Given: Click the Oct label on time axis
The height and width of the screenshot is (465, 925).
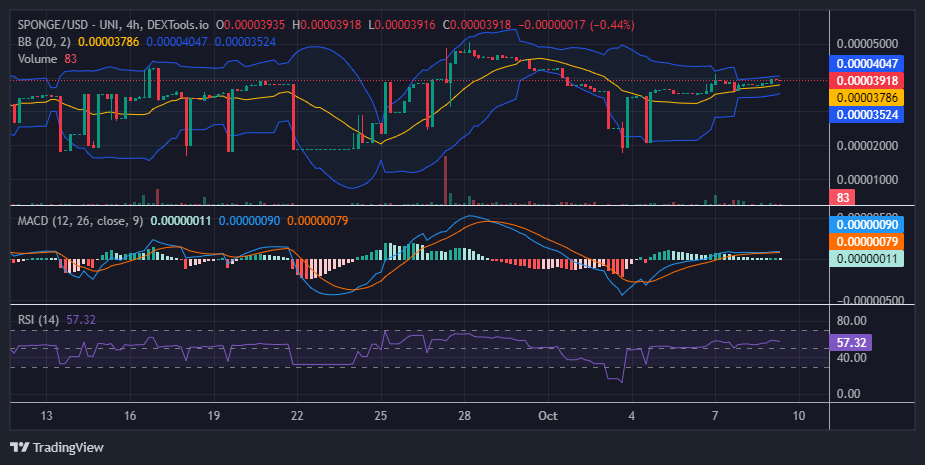Looking at the screenshot, I should (x=547, y=416).
